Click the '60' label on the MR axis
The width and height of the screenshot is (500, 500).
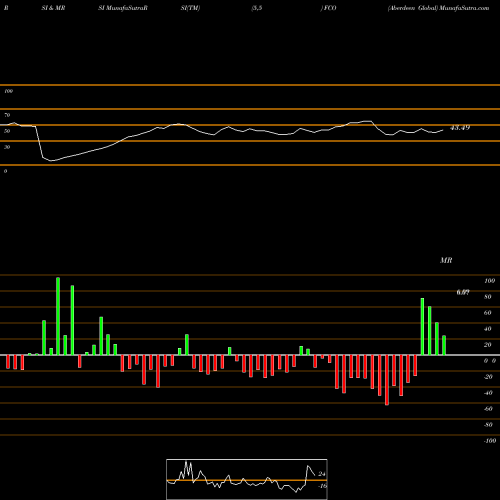click(488, 313)
